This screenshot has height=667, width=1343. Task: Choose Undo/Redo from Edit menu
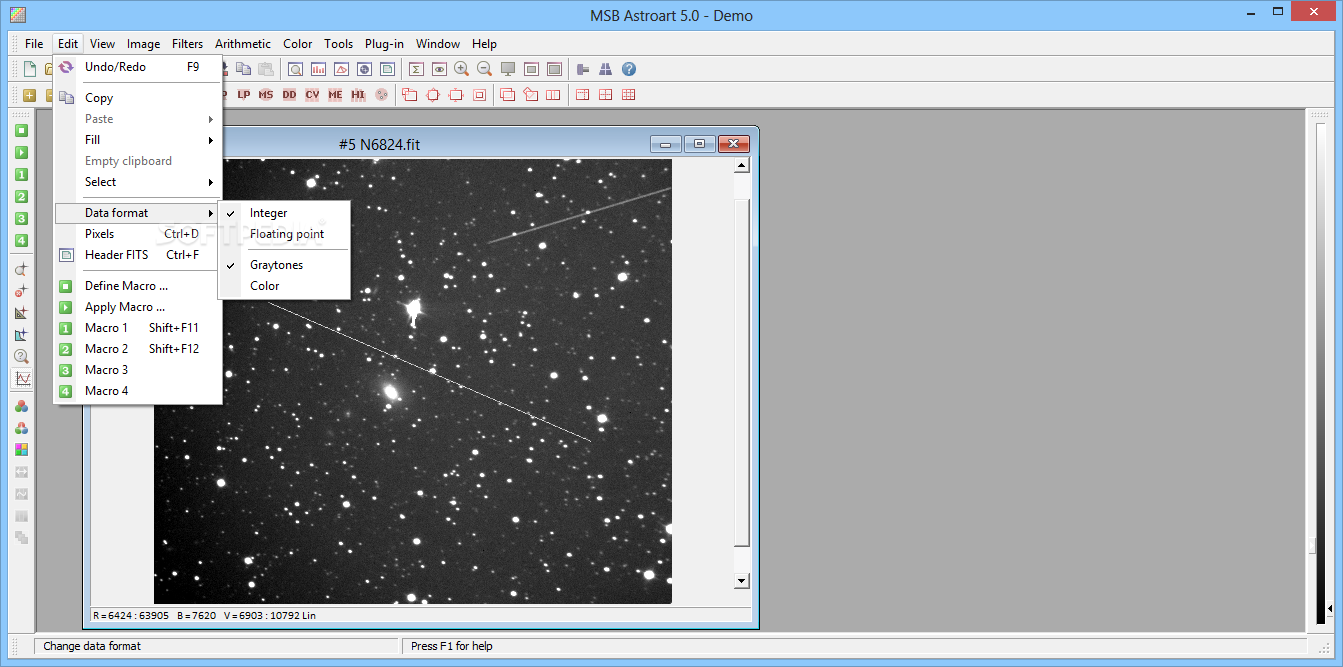(137, 67)
